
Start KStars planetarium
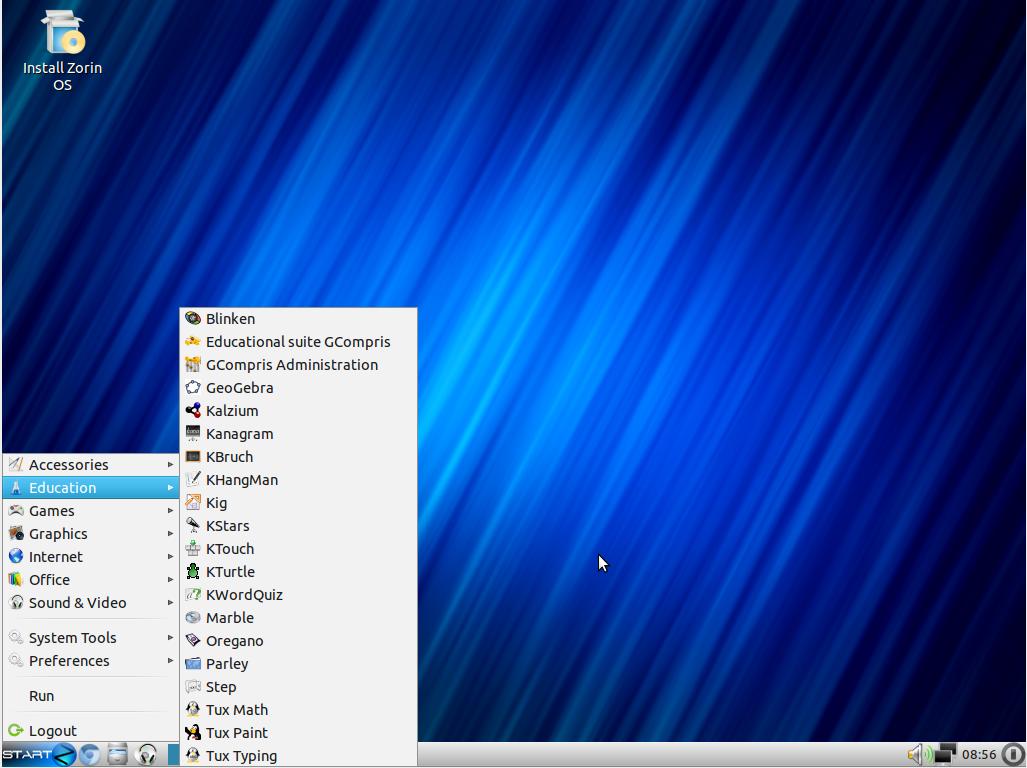tap(227, 526)
